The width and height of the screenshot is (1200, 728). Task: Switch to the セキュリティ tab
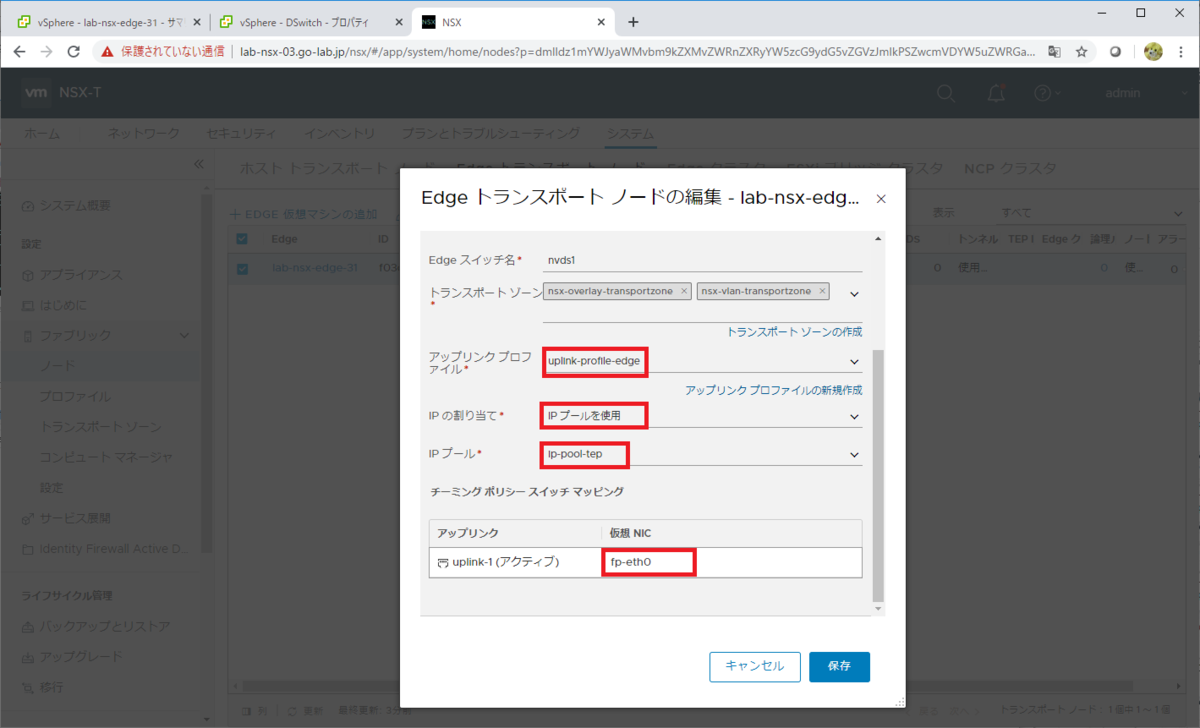[241, 133]
